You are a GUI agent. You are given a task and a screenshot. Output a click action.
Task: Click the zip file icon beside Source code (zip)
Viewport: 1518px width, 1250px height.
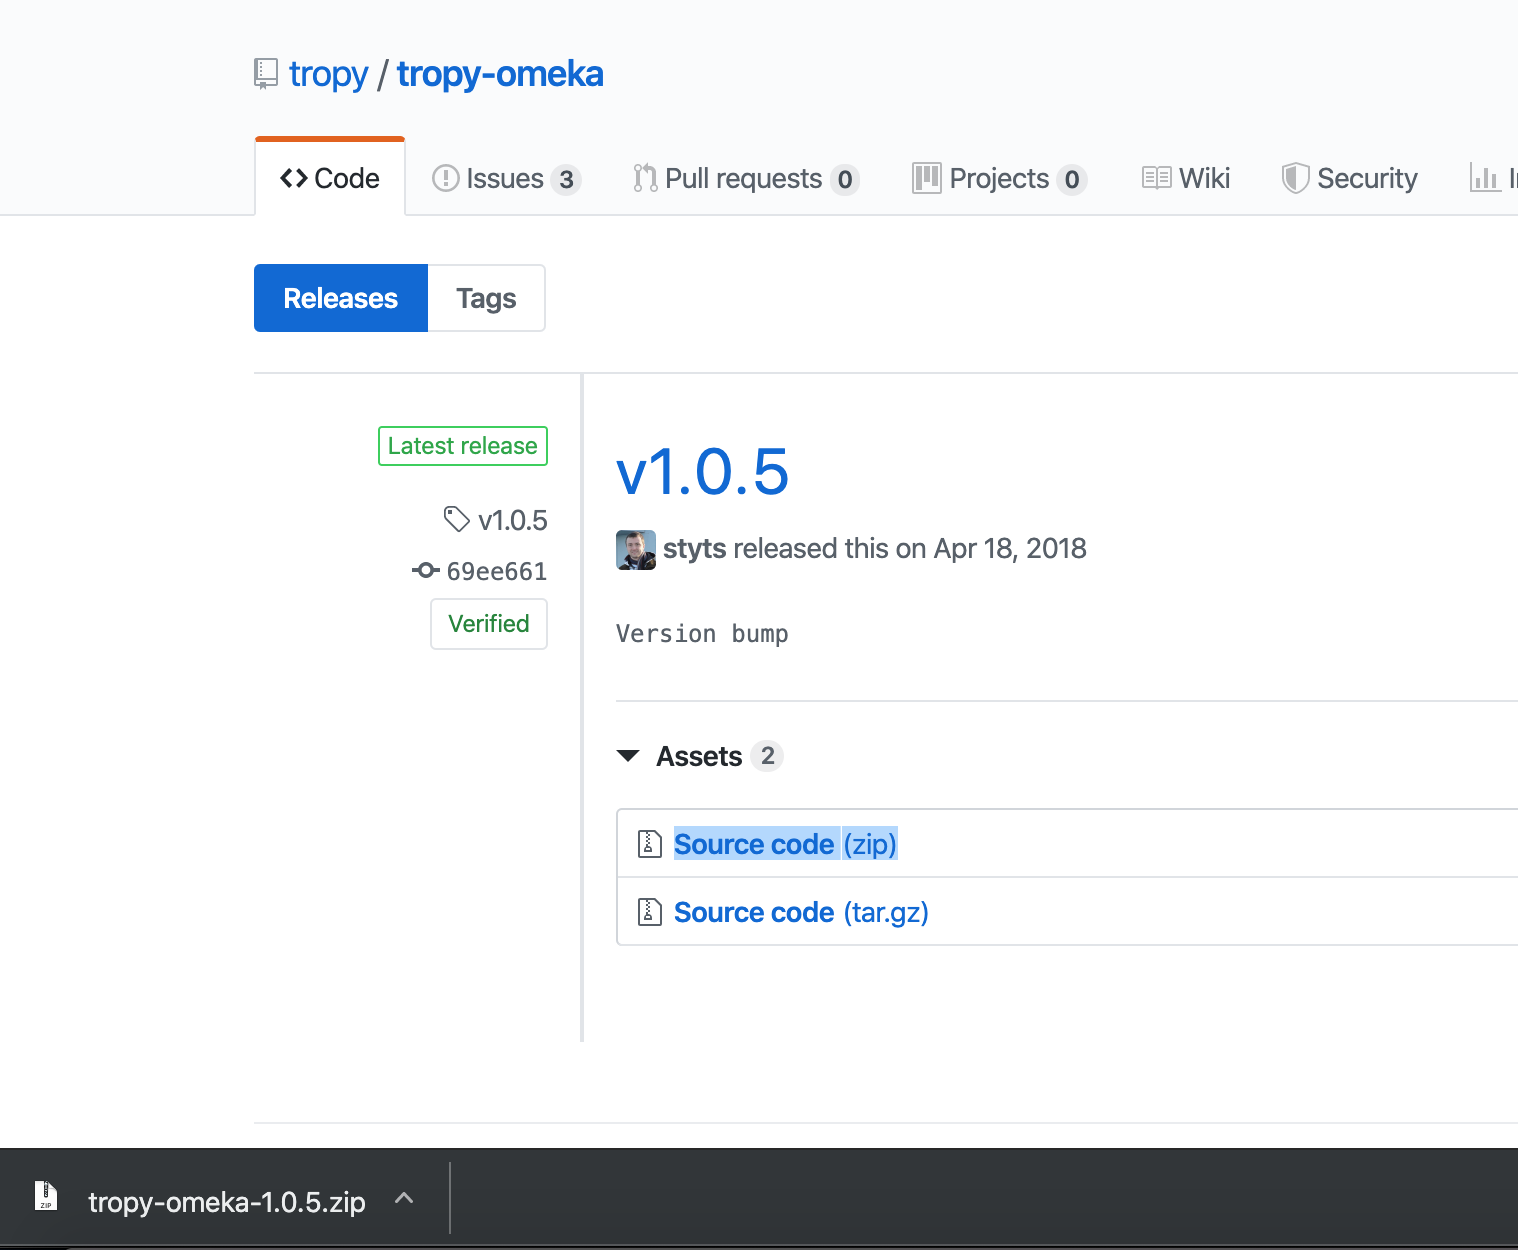(650, 844)
